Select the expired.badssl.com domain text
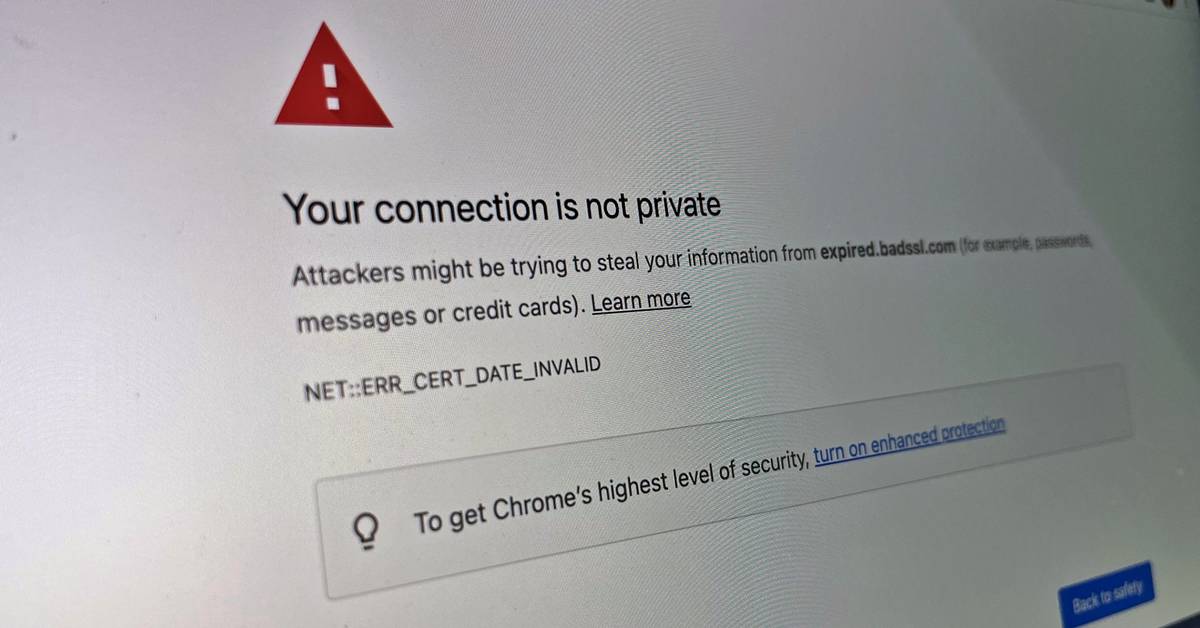This screenshot has height=628, width=1200. click(x=885, y=251)
